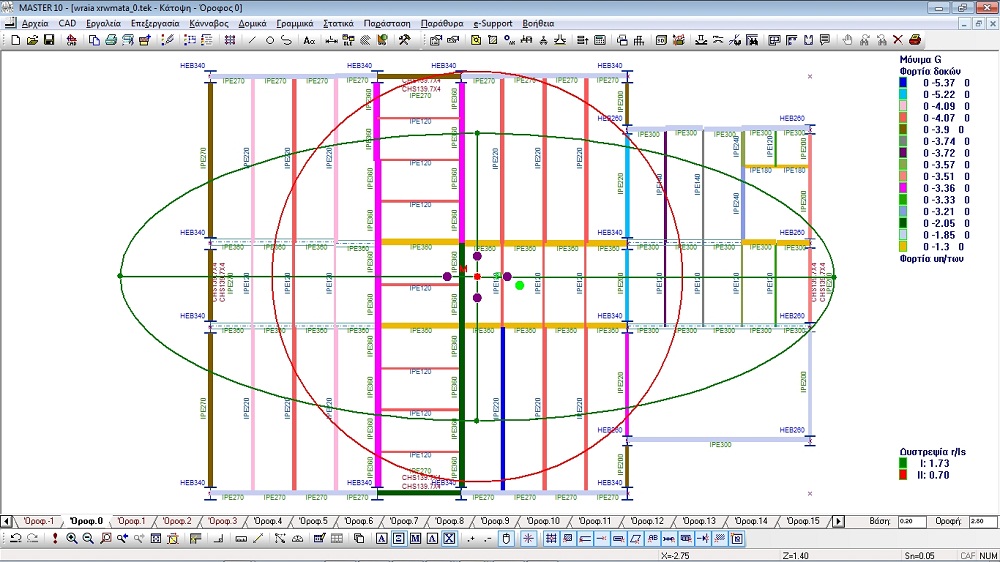Open the Στατικά menu
Image resolution: width=1000 pixels, height=562 pixels.
pyautogui.click(x=338, y=24)
